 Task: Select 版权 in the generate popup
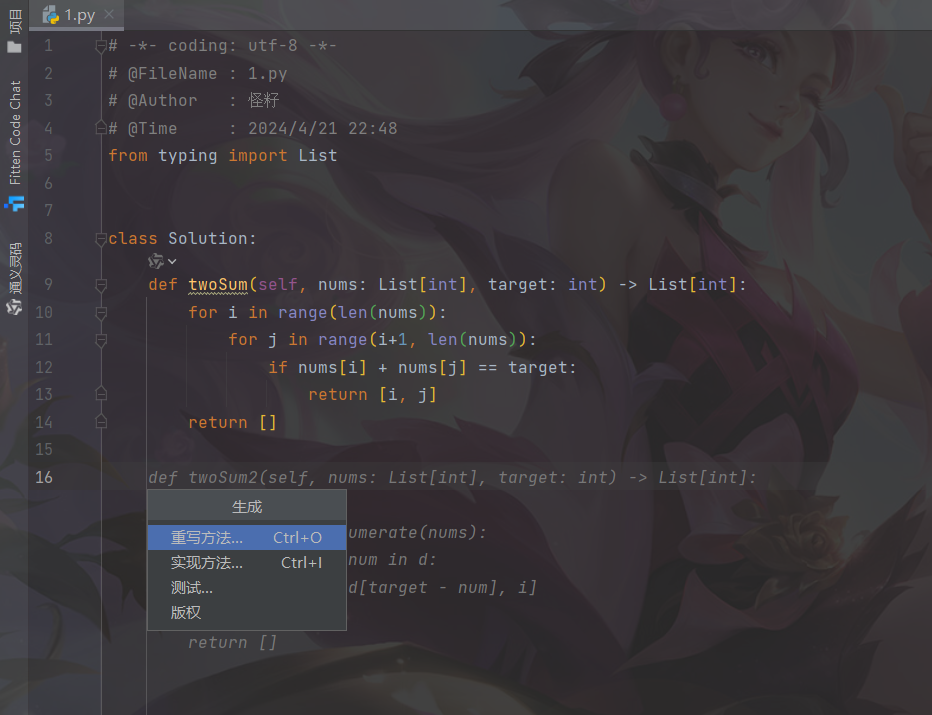(x=247, y=613)
